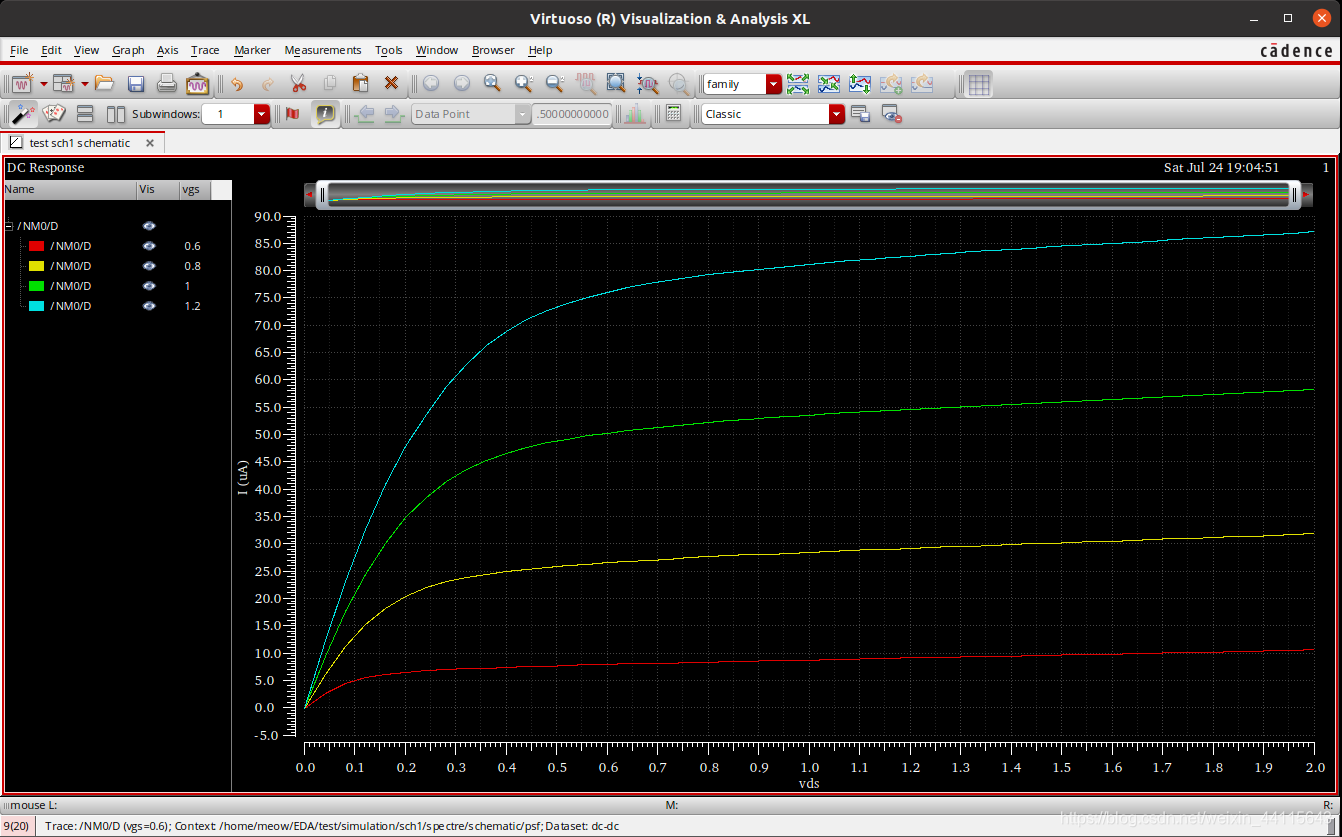Click the zoom in magnifier icon
This screenshot has width=1342, height=837.
coord(523,84)
